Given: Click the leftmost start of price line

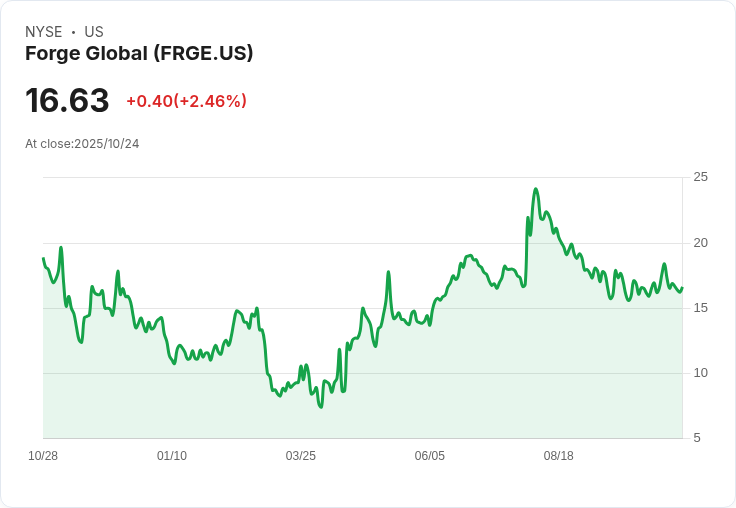Looking at the screenshot, I should point(43,259).
